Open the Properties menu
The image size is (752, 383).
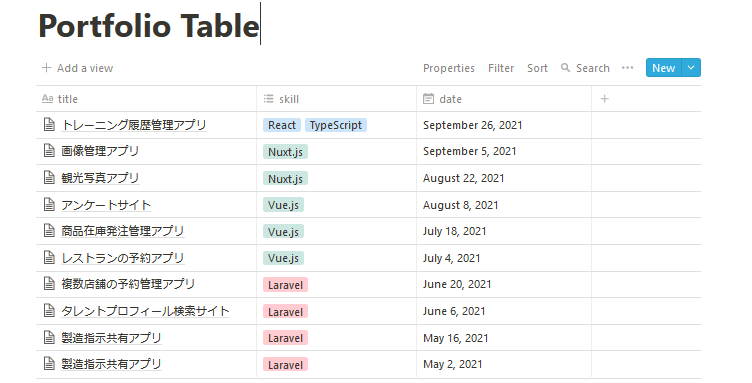click(448, 68)
